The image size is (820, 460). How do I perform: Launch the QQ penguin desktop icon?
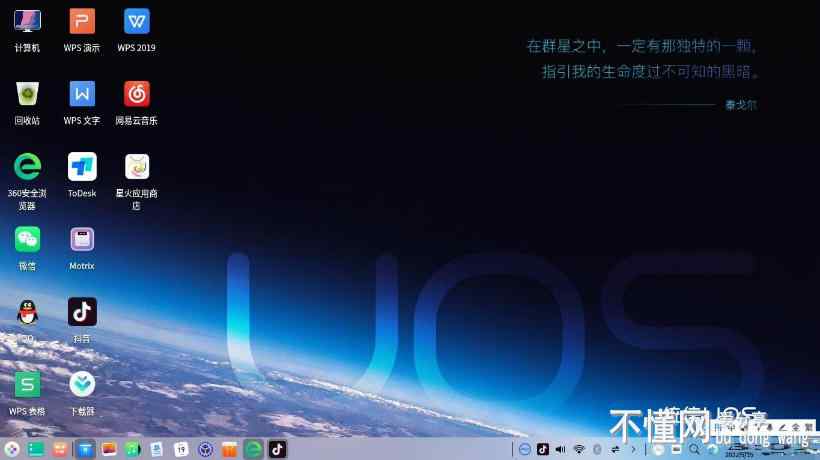pyautogui.click(x=27, y=313)
